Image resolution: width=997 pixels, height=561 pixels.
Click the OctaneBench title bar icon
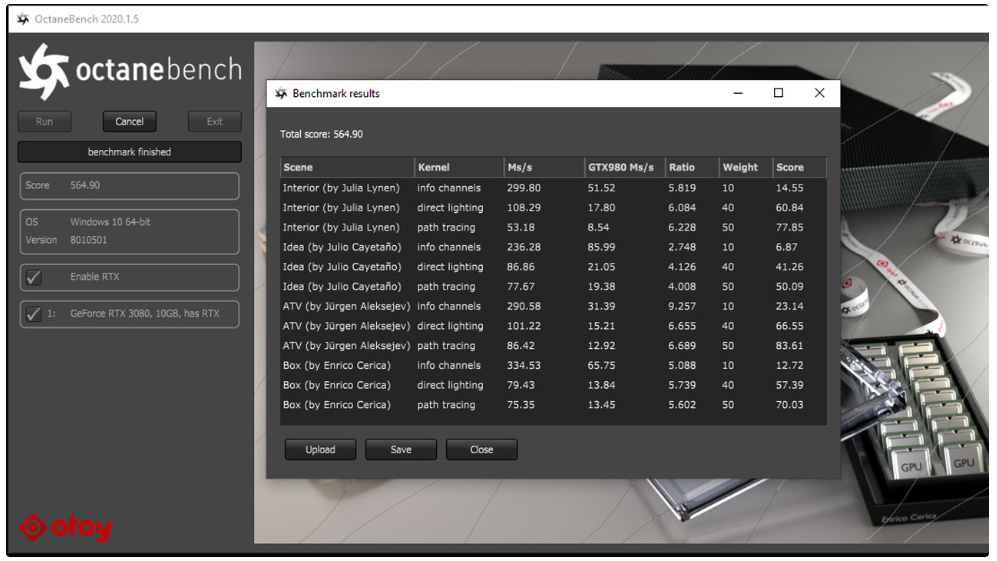[23, 19]
